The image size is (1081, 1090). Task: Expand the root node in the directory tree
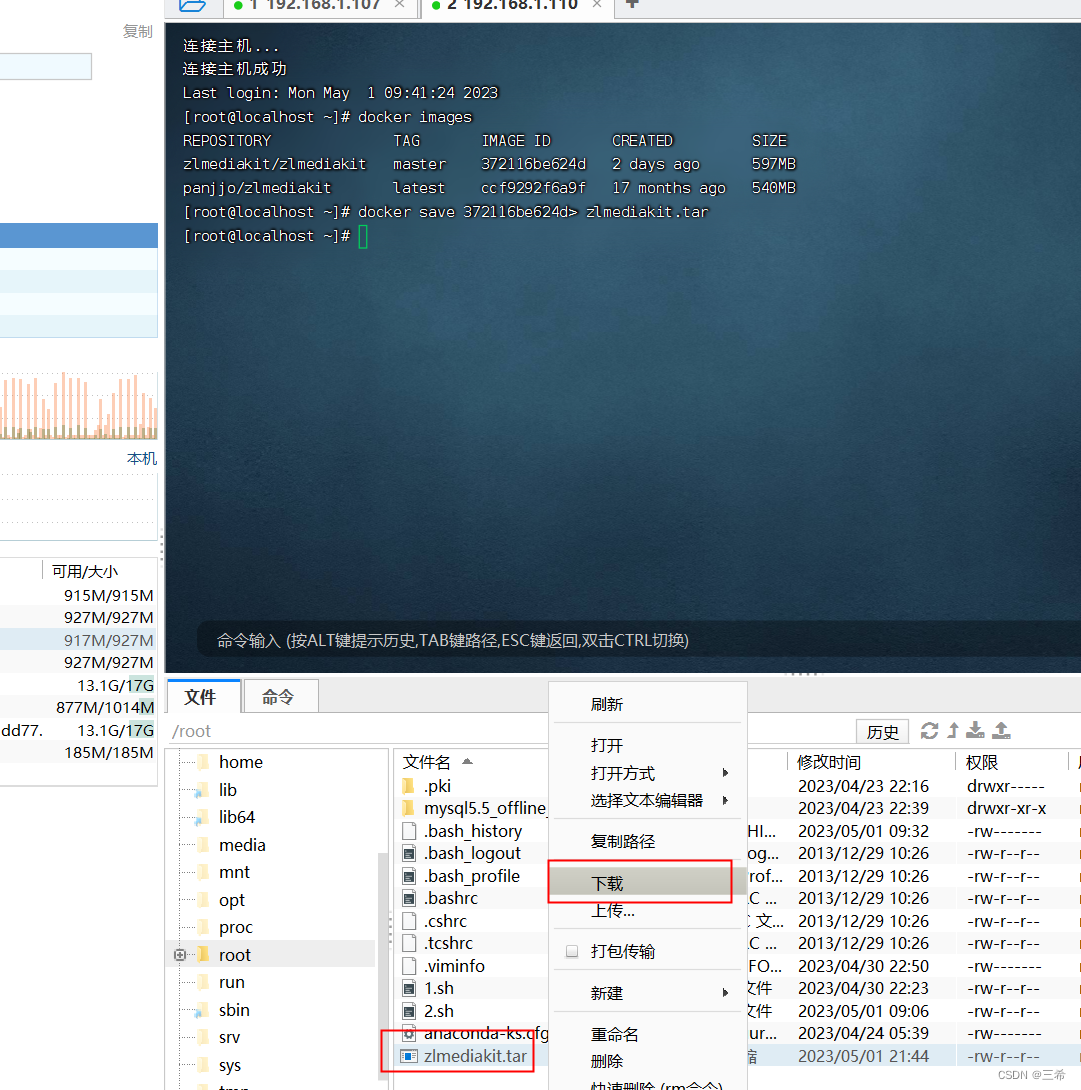(x=180, y=954)
